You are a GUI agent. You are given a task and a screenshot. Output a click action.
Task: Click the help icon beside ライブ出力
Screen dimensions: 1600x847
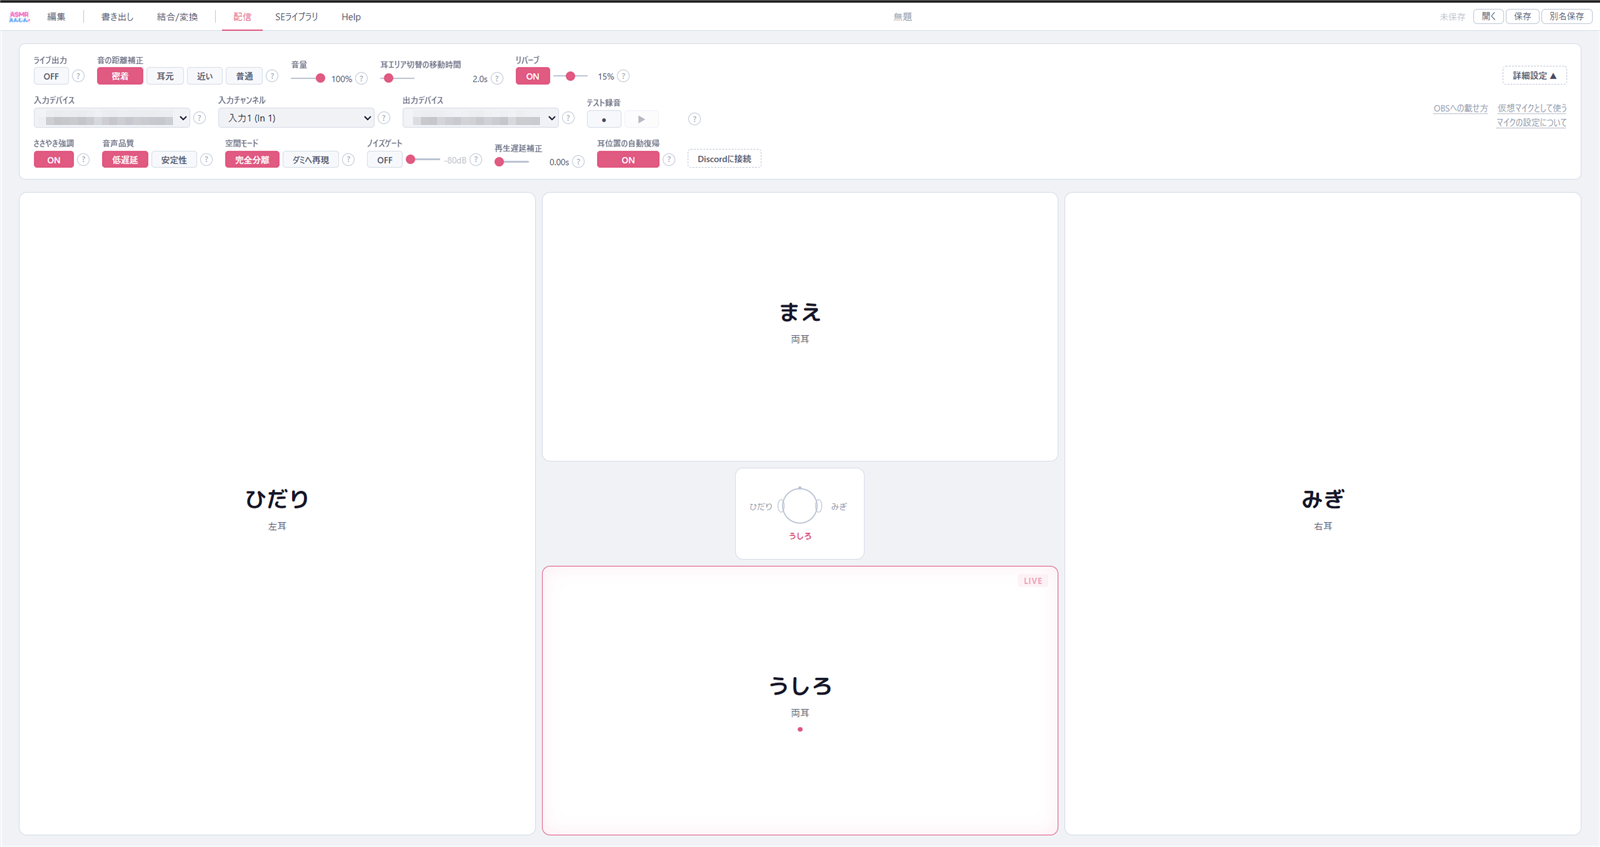pyautogui.click(x=78, y=76)
